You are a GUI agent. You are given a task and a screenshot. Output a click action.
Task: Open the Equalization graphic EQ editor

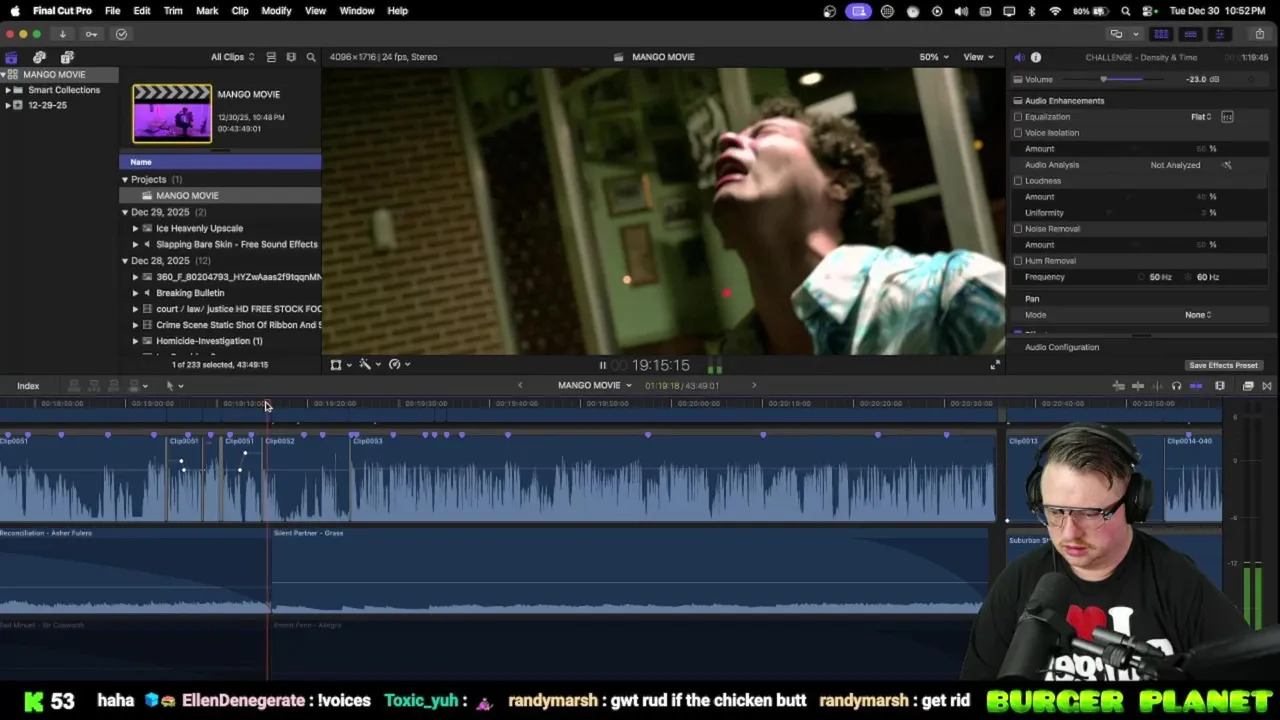1227,117
